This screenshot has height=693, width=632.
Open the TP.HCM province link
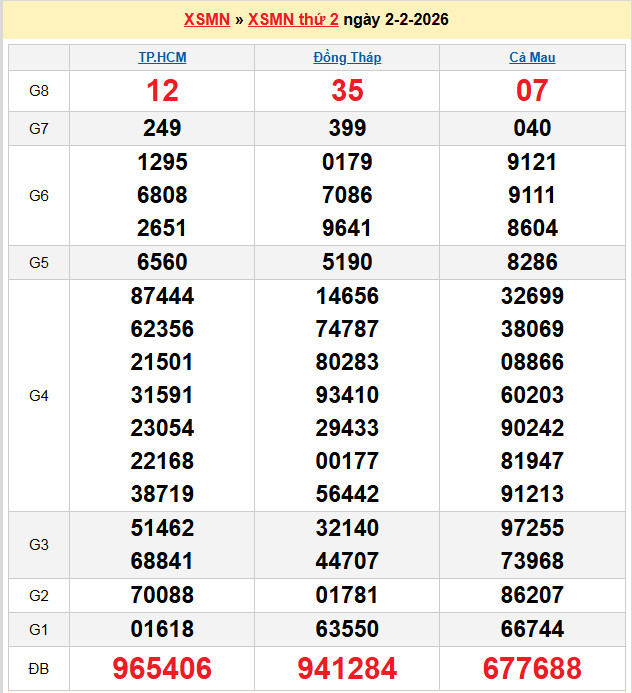(x=162, y=58)
